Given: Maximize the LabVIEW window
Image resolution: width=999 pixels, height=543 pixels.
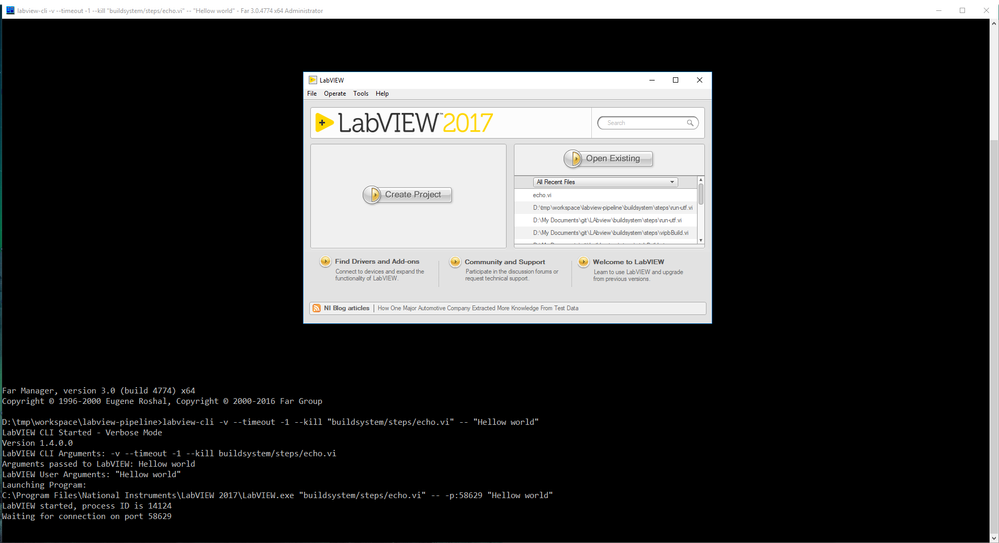Looking at the screenshot, I should pyautogui.click(x=675, y=80).
